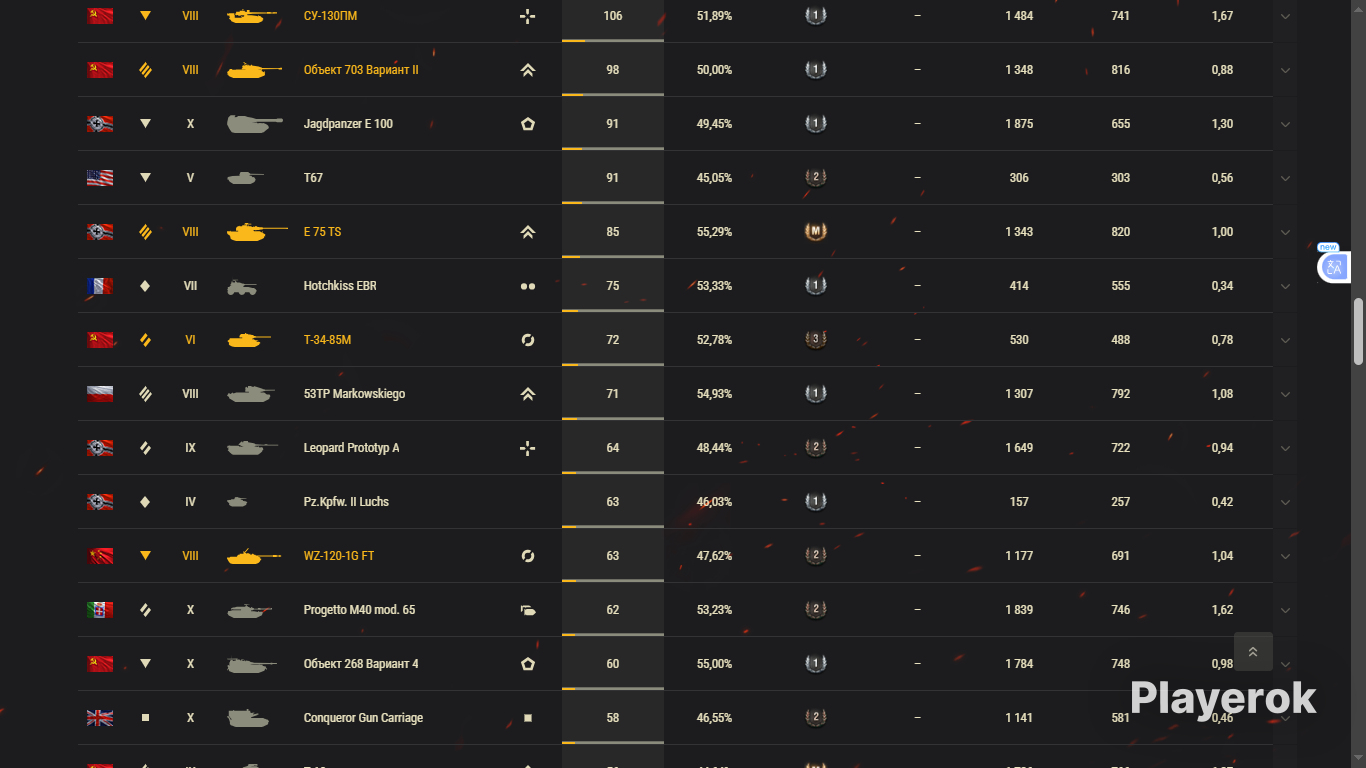Click the page vertical scrollbar thumb
1366x768 pixels.
point(1359,331)
